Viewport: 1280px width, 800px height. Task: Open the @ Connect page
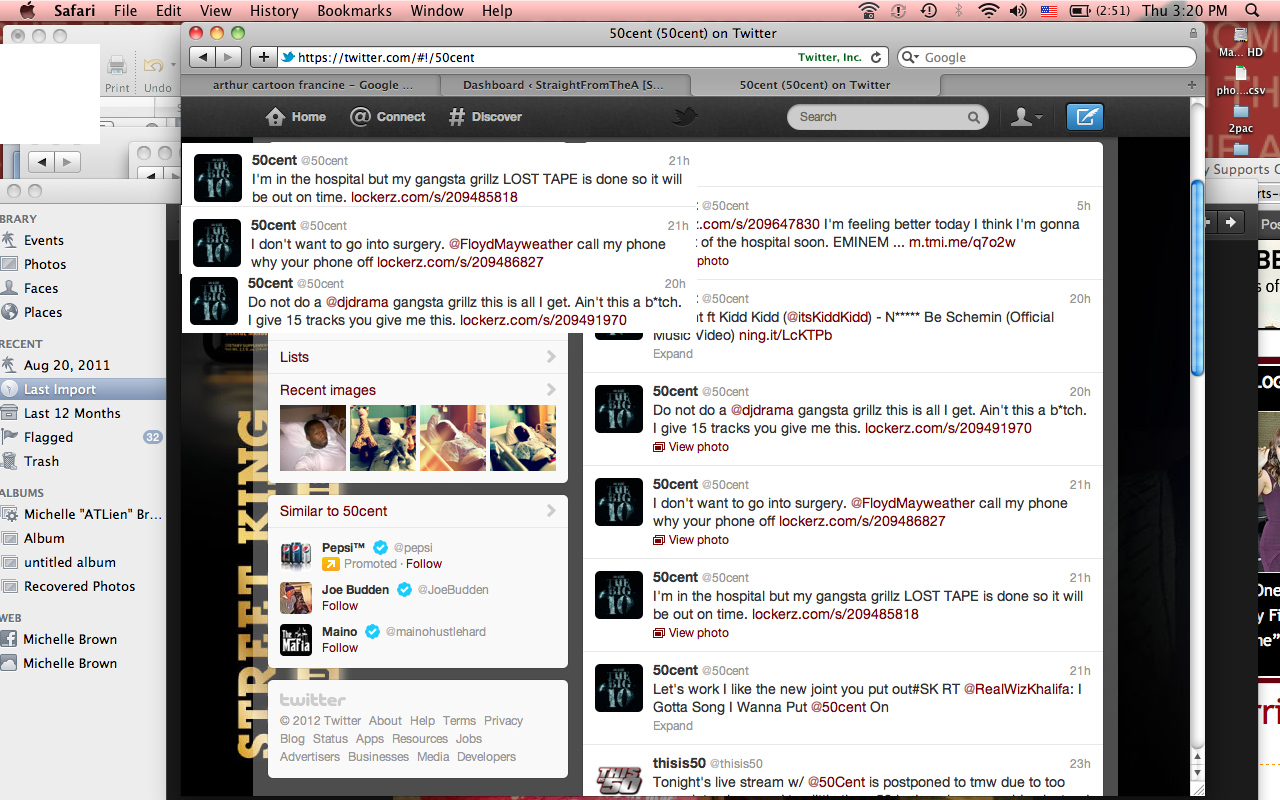[361, 117]
